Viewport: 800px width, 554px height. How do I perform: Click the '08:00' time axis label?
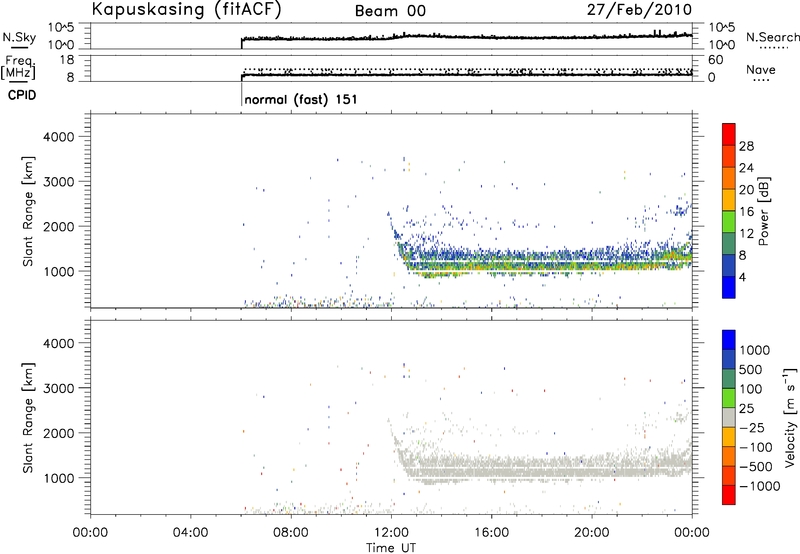291,533
